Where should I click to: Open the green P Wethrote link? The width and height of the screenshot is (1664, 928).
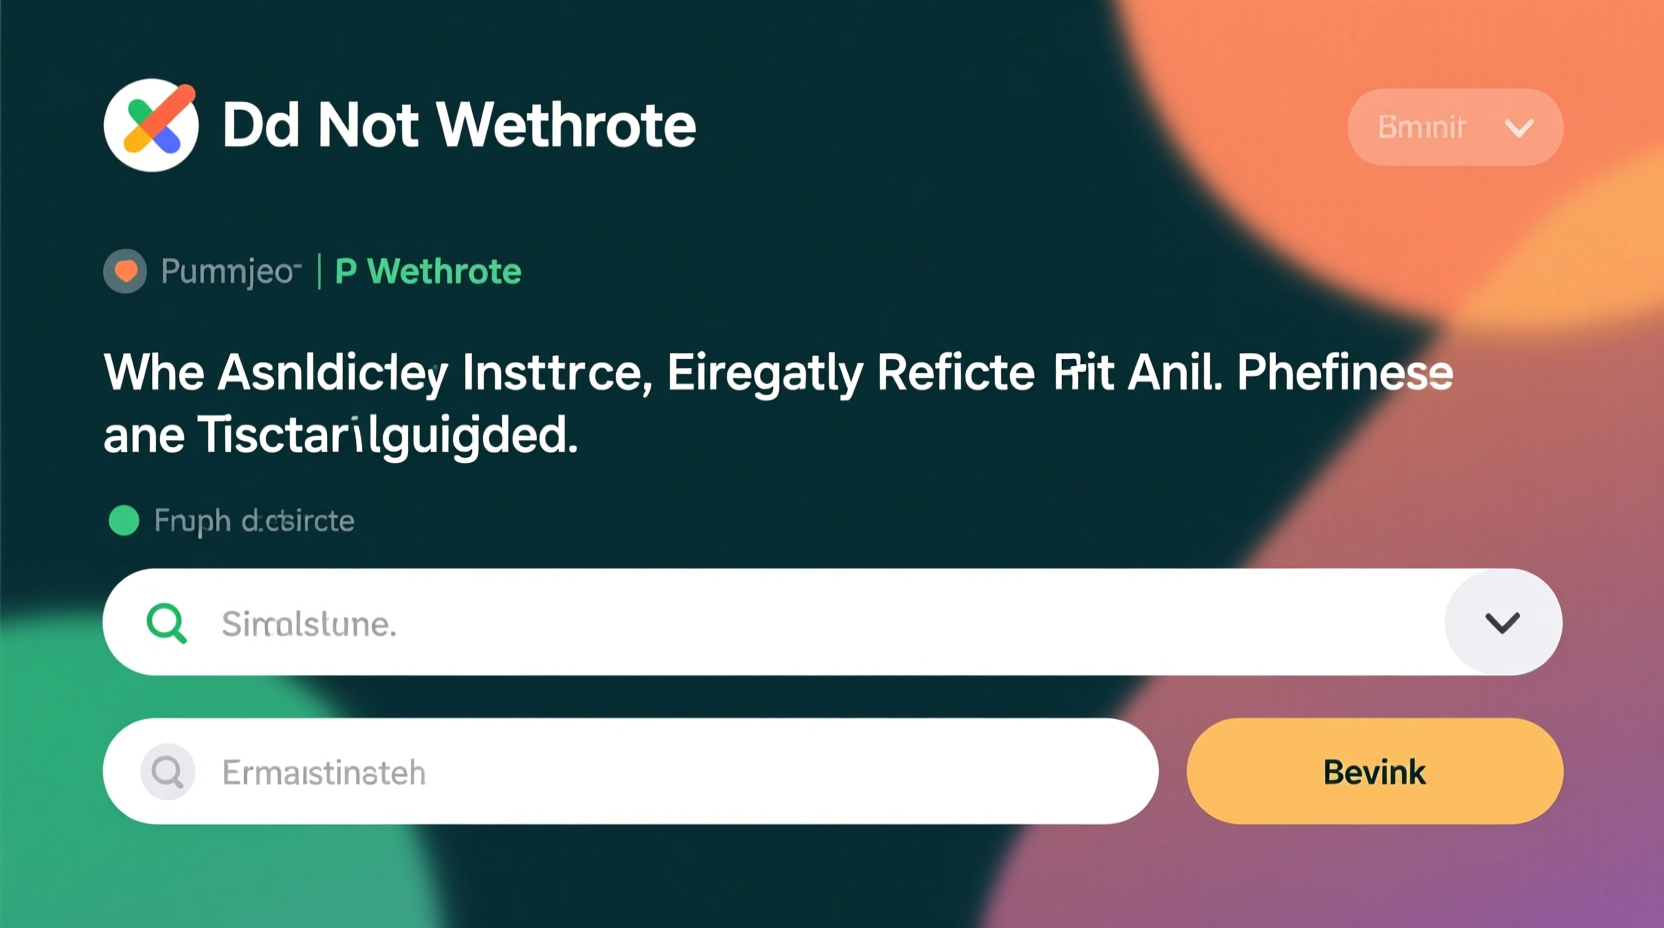(428, 271)
